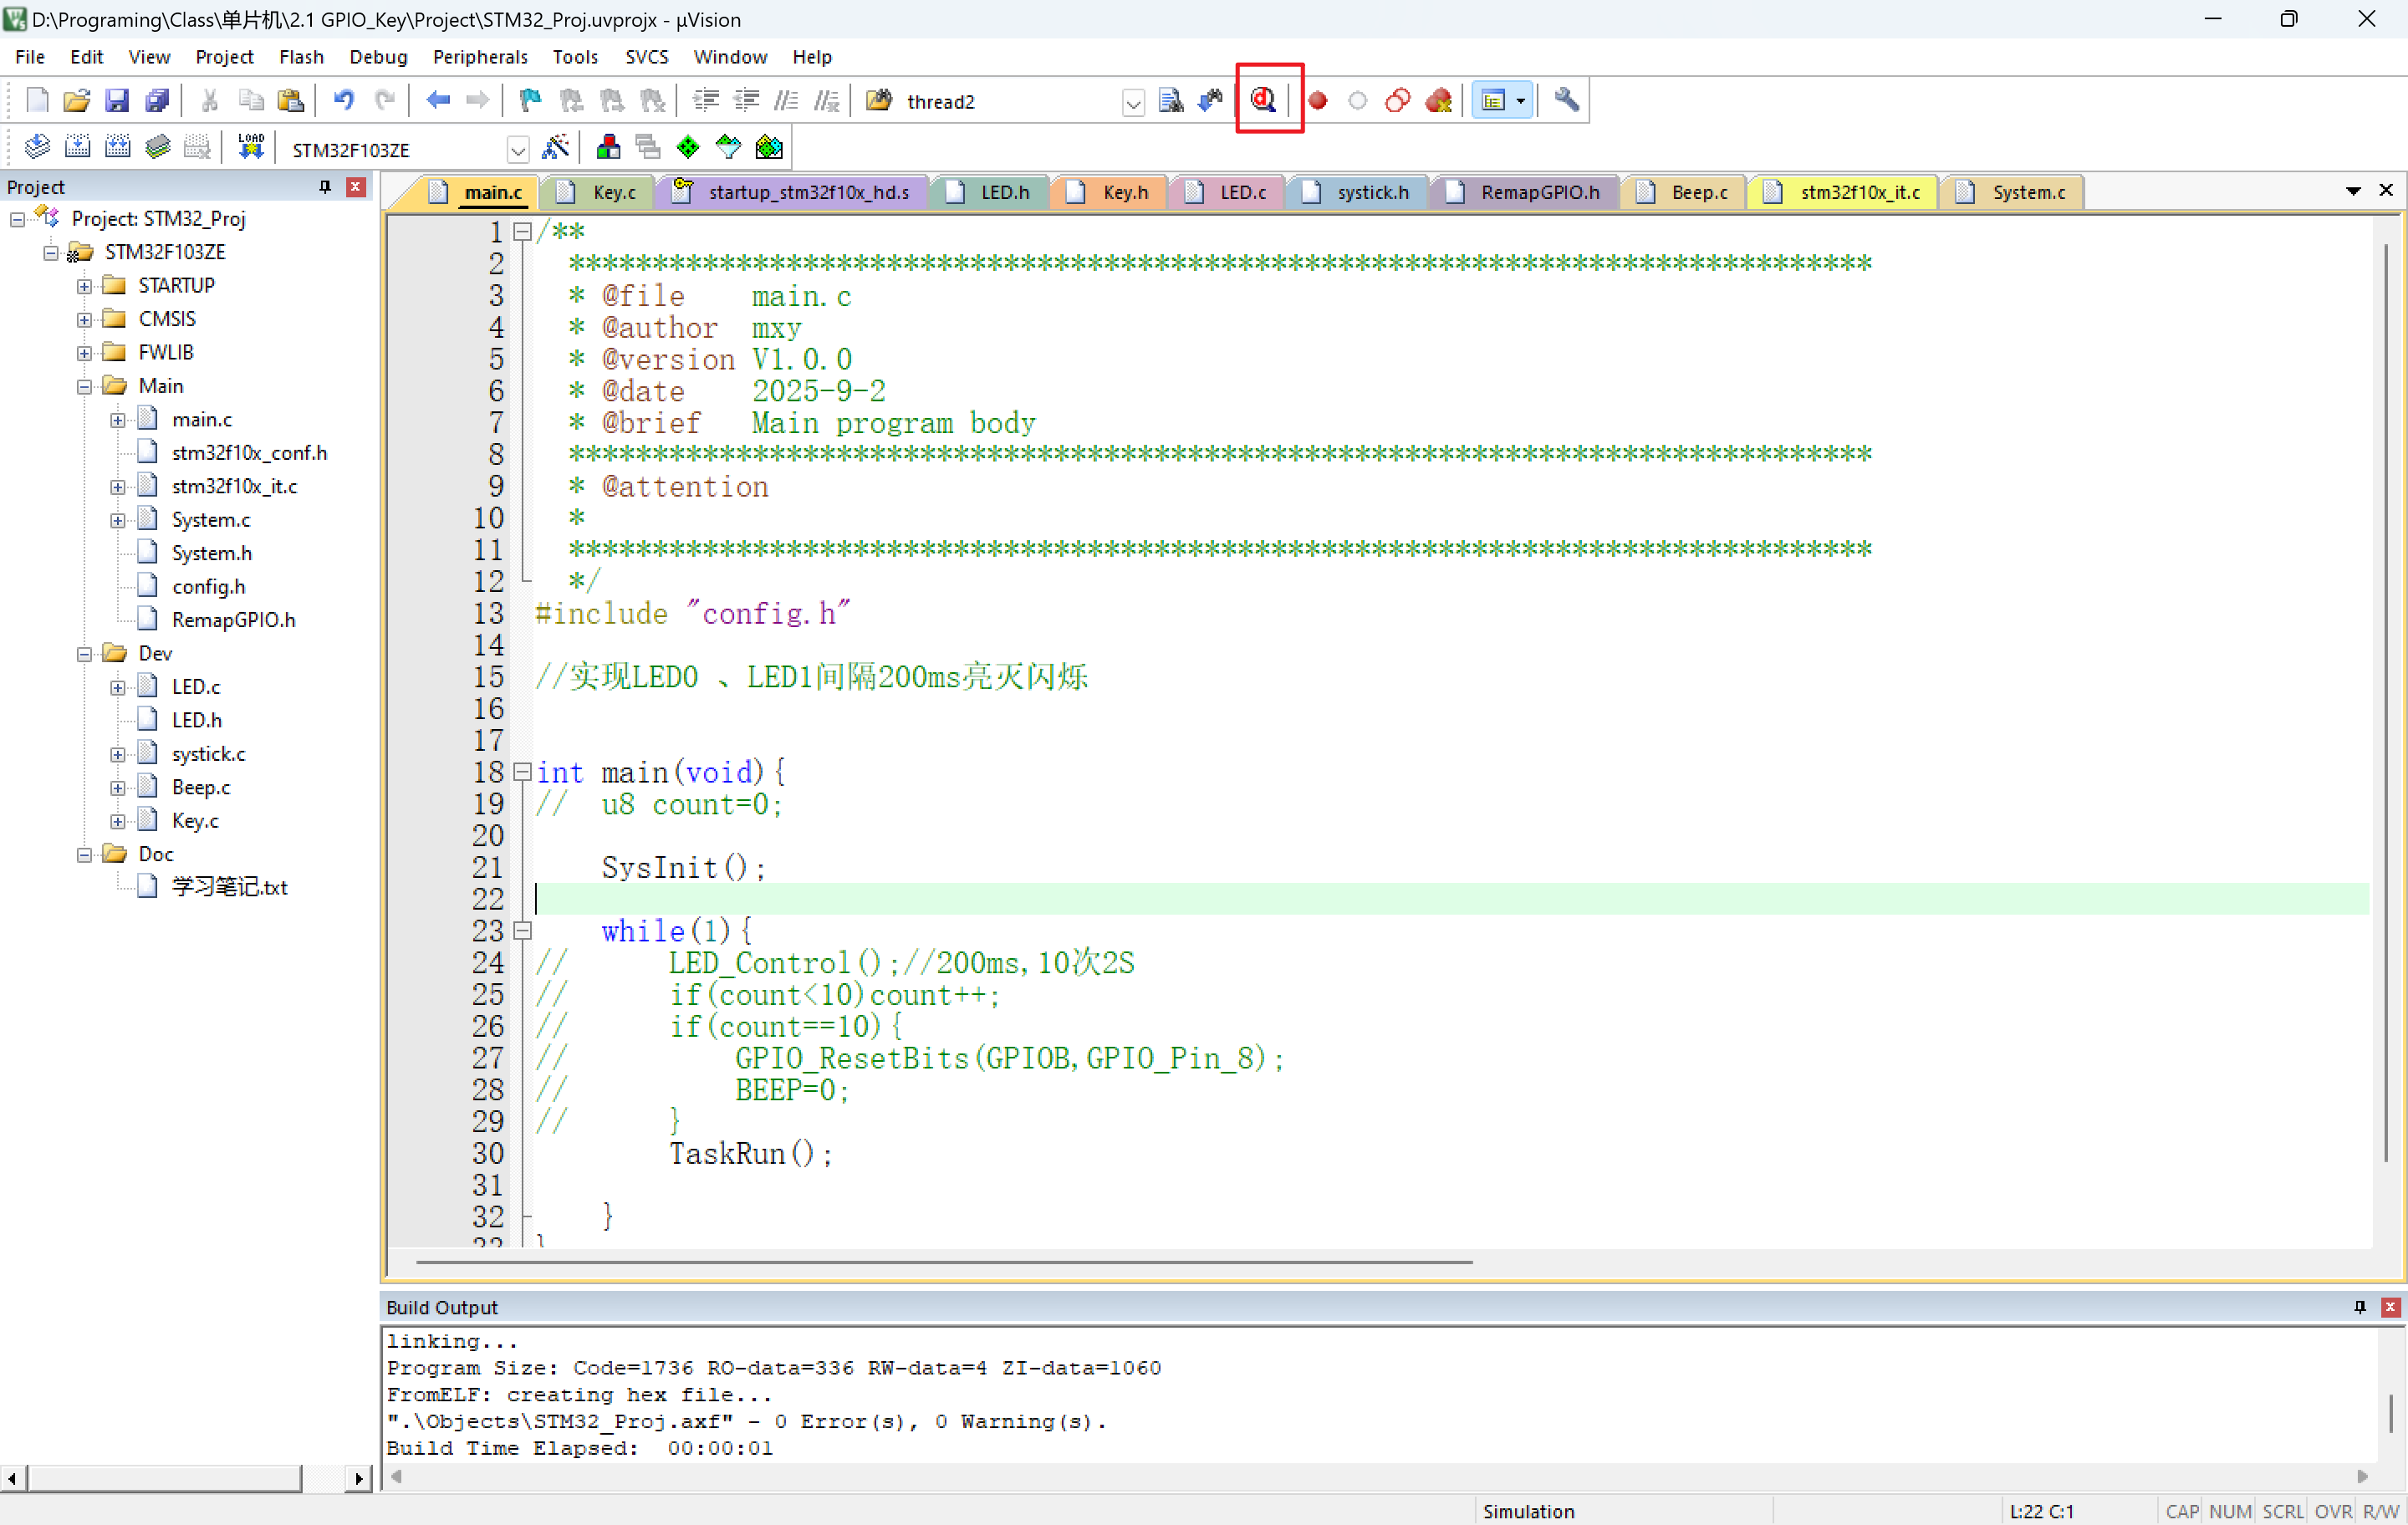Image resolution: width=2408 pixels, height=1525 pixels.
Task: Undo the last edit
Action: tap(343, 100)
